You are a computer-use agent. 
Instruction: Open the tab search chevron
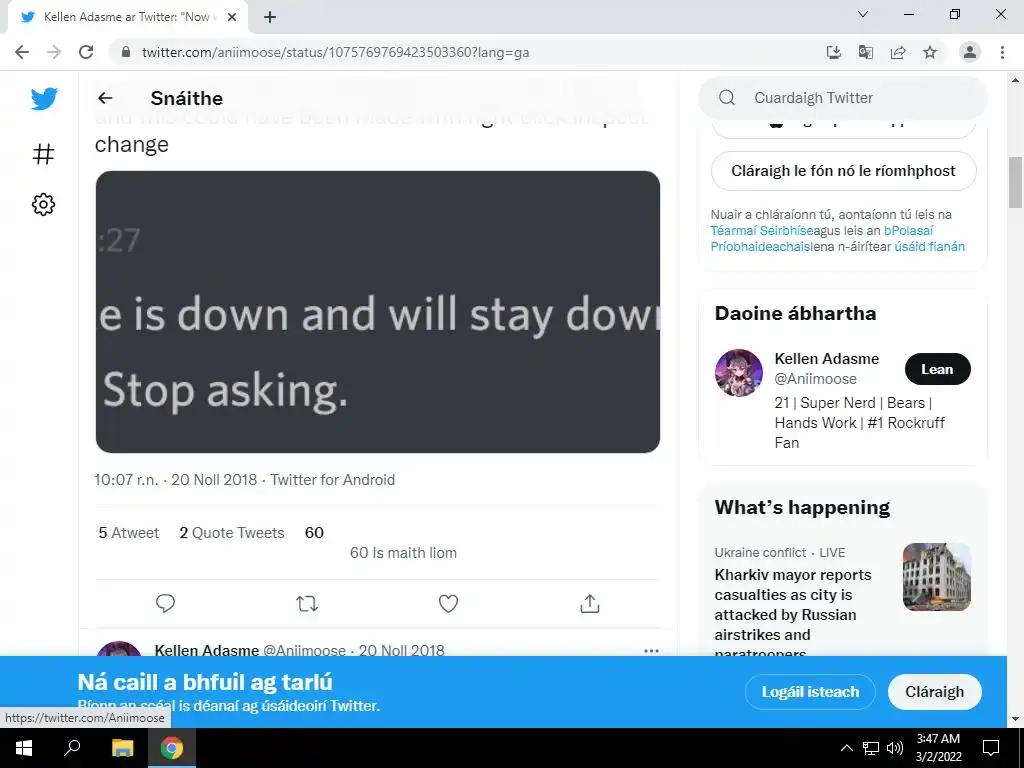(863, 14)
